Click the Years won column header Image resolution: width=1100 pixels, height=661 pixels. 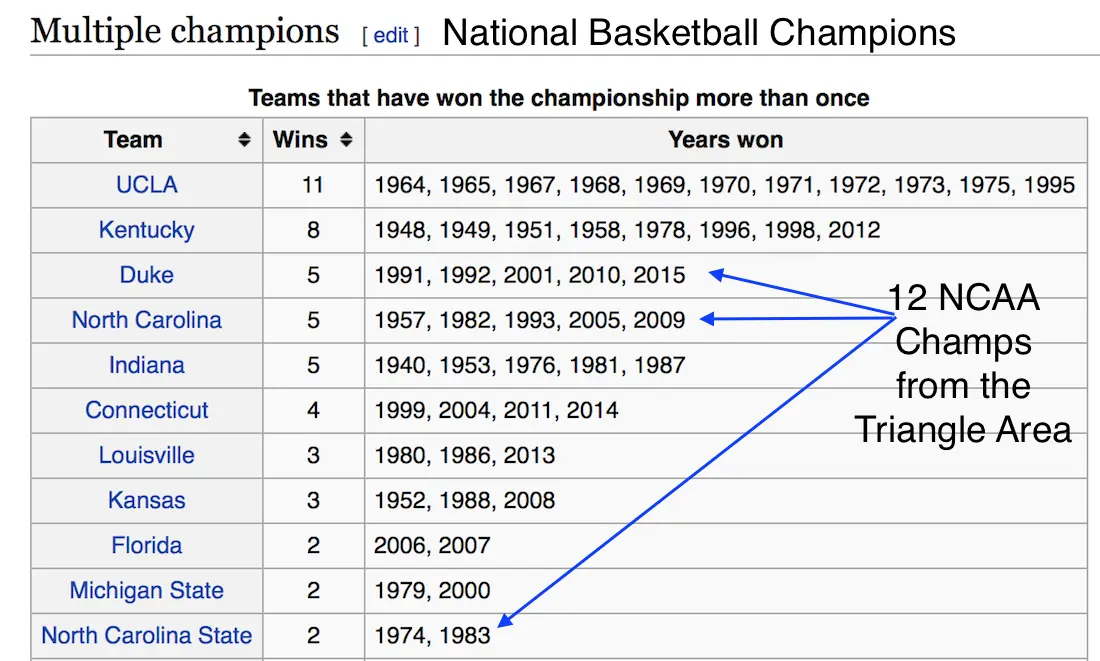tap(725, 140)
